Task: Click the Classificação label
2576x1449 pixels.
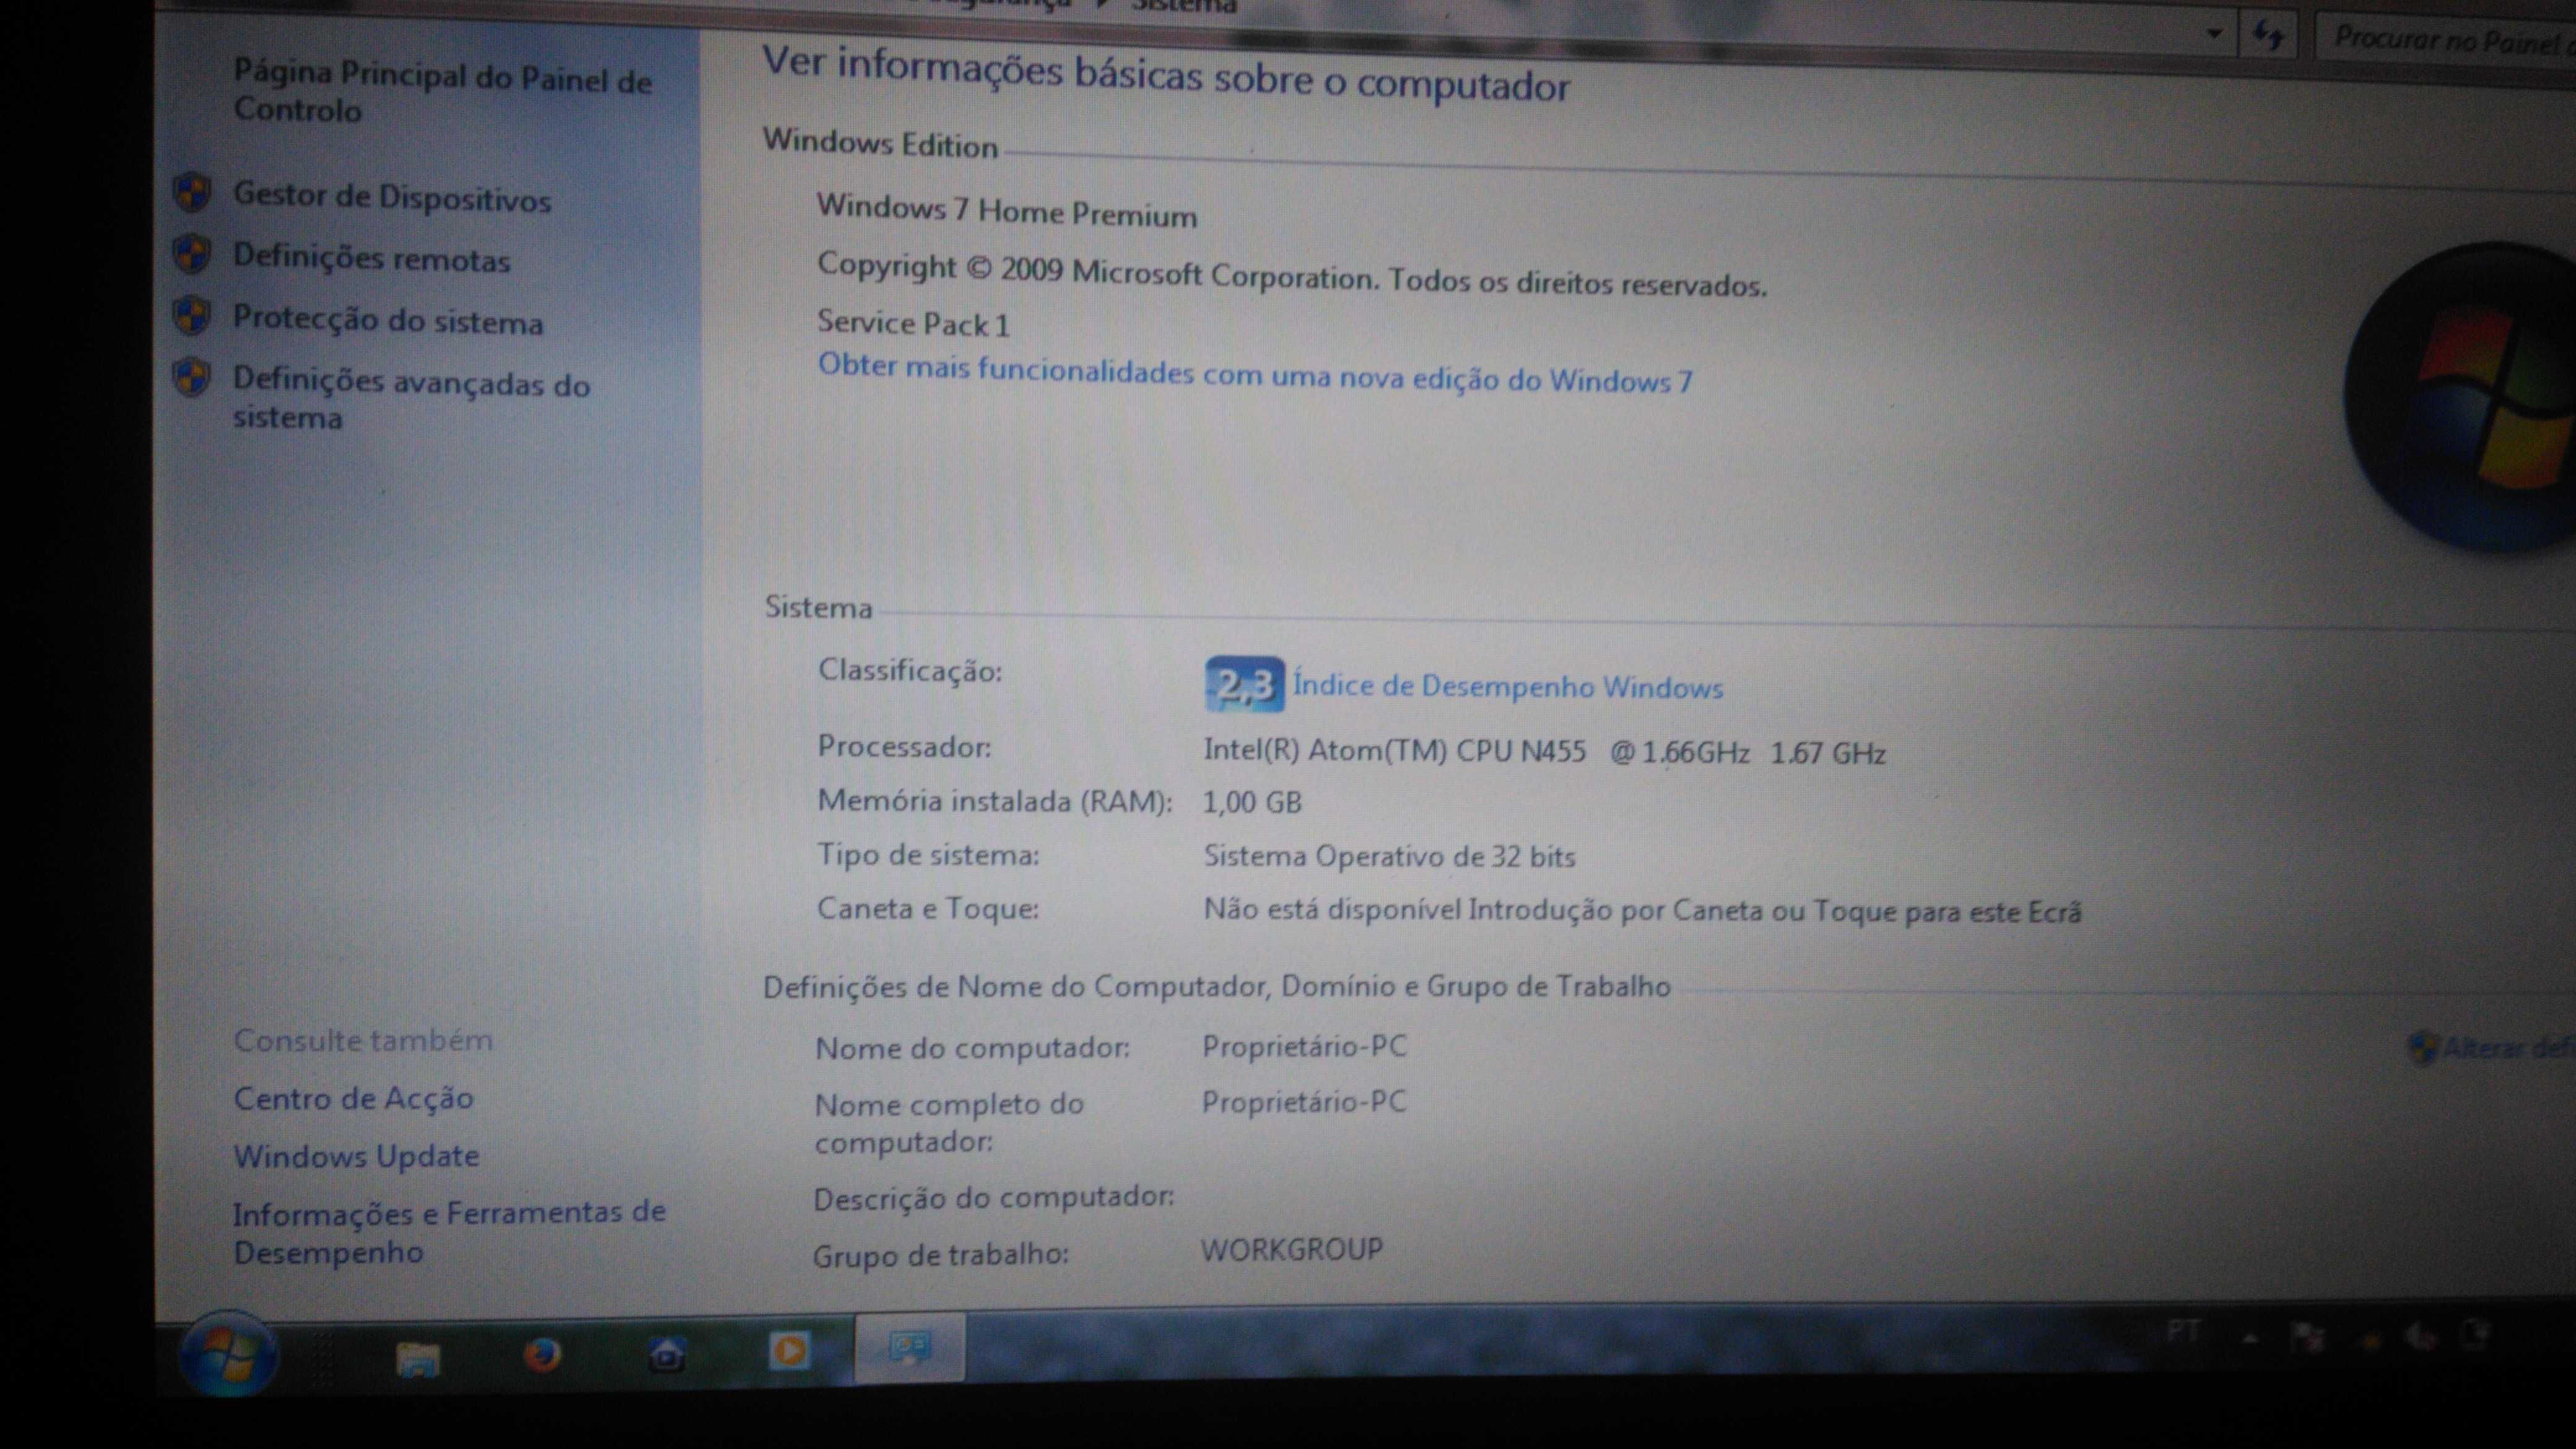Action: point(910,670)
